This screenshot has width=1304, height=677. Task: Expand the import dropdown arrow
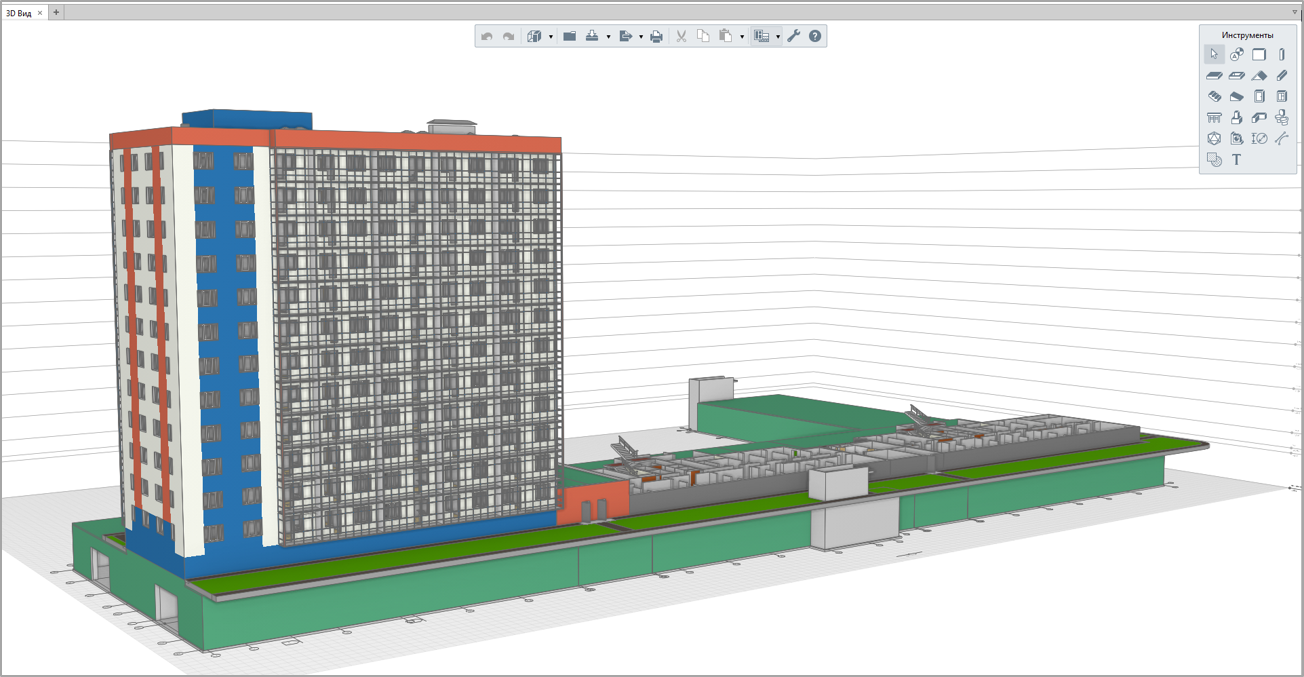pyautogui.click(x=608, y=37)
